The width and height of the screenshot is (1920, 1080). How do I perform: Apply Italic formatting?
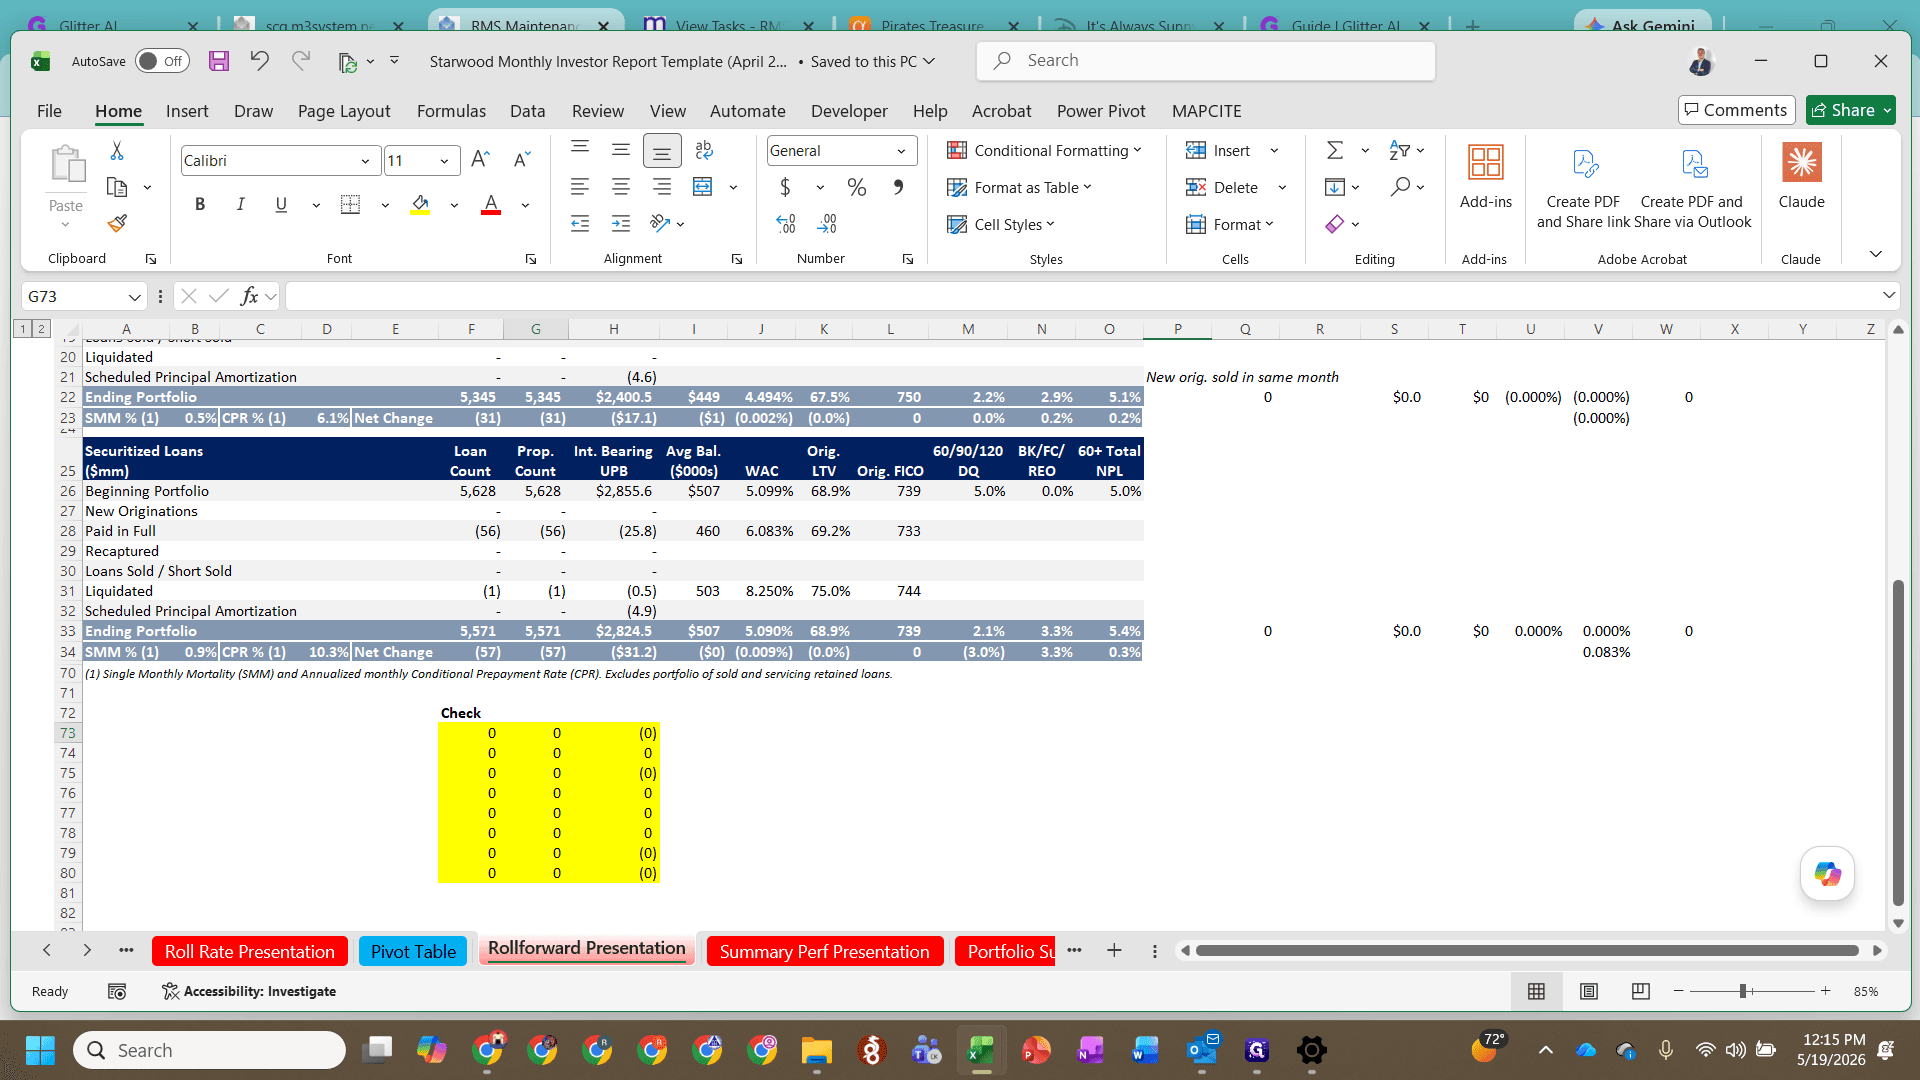240,205
